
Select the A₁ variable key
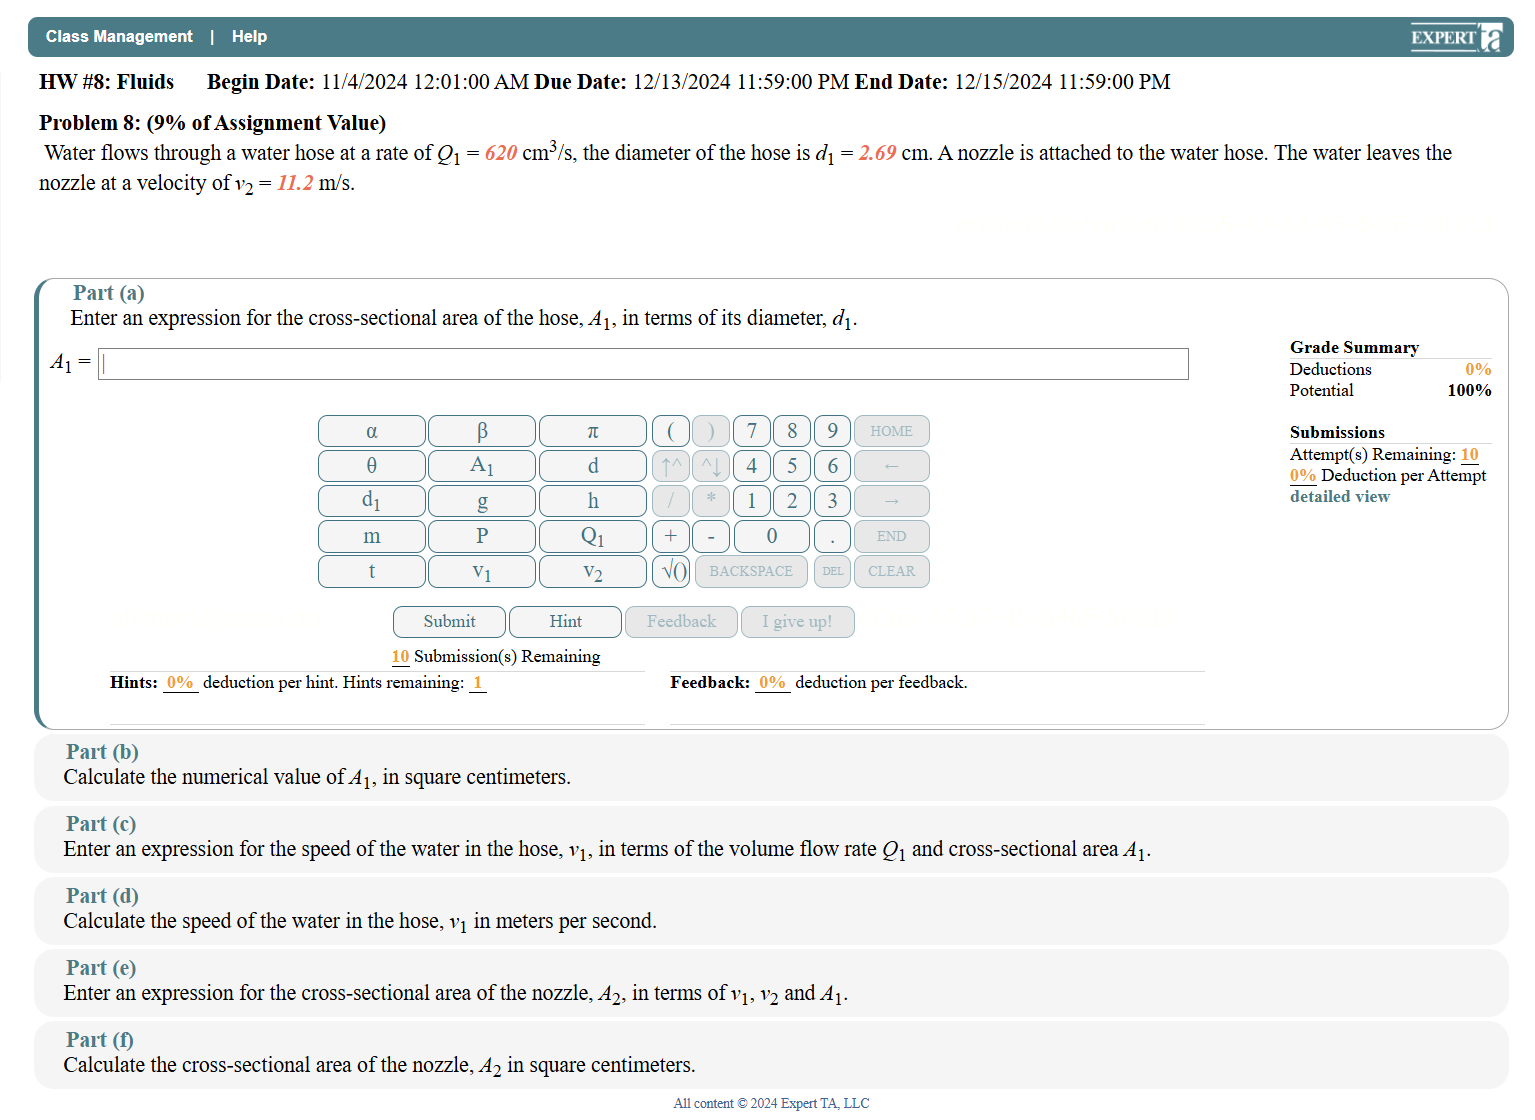click(x=481, y=465)
